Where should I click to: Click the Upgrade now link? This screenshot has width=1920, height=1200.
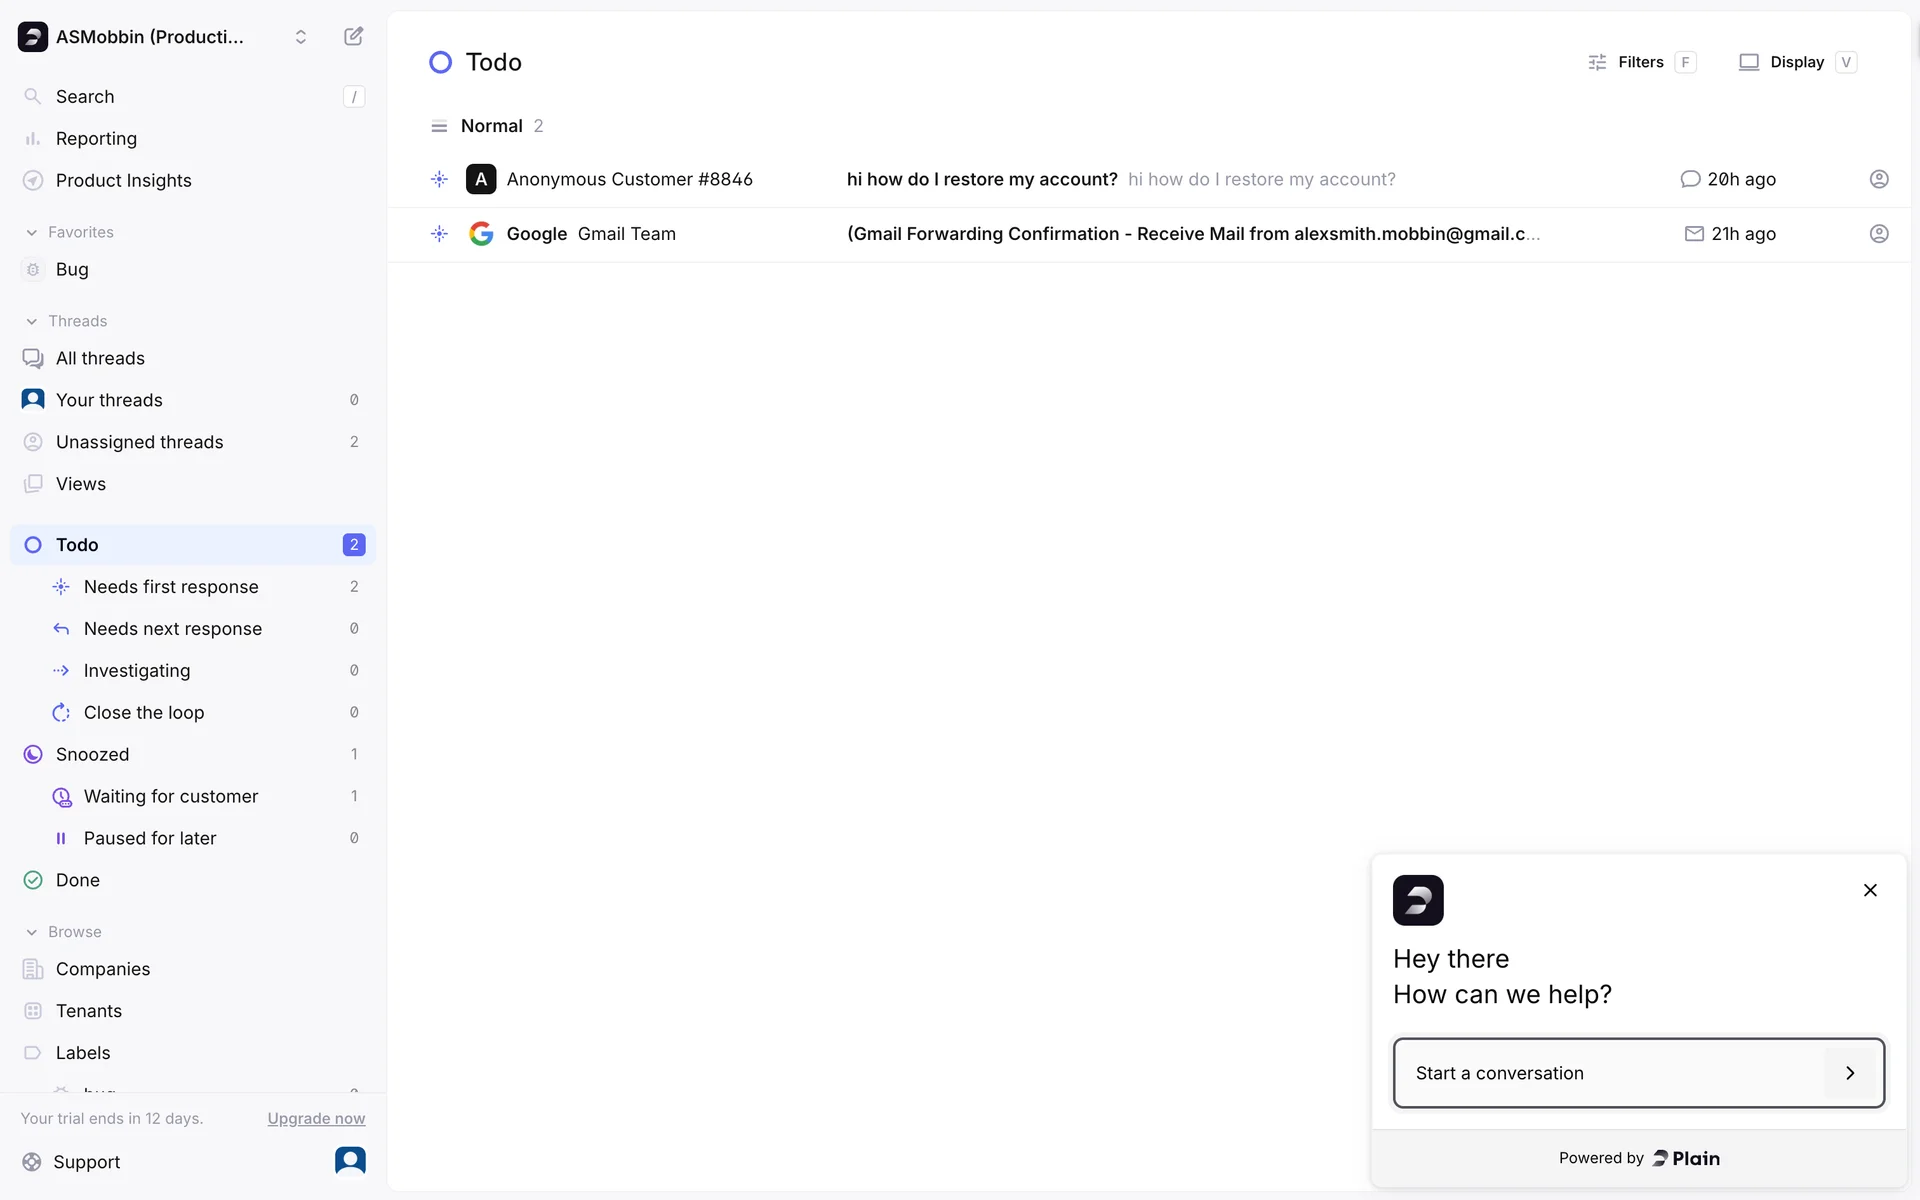click(x=316, y=1118)
